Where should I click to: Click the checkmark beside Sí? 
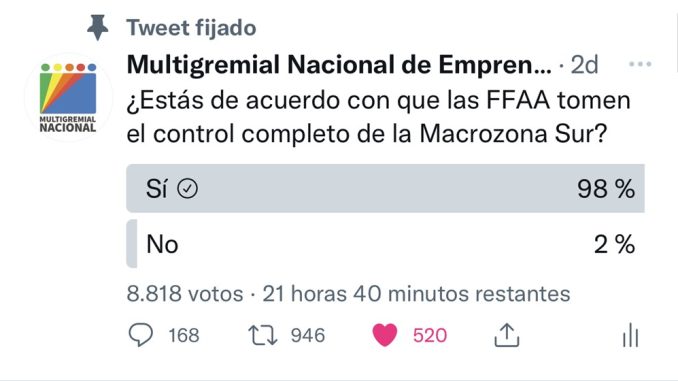point(188,189)
